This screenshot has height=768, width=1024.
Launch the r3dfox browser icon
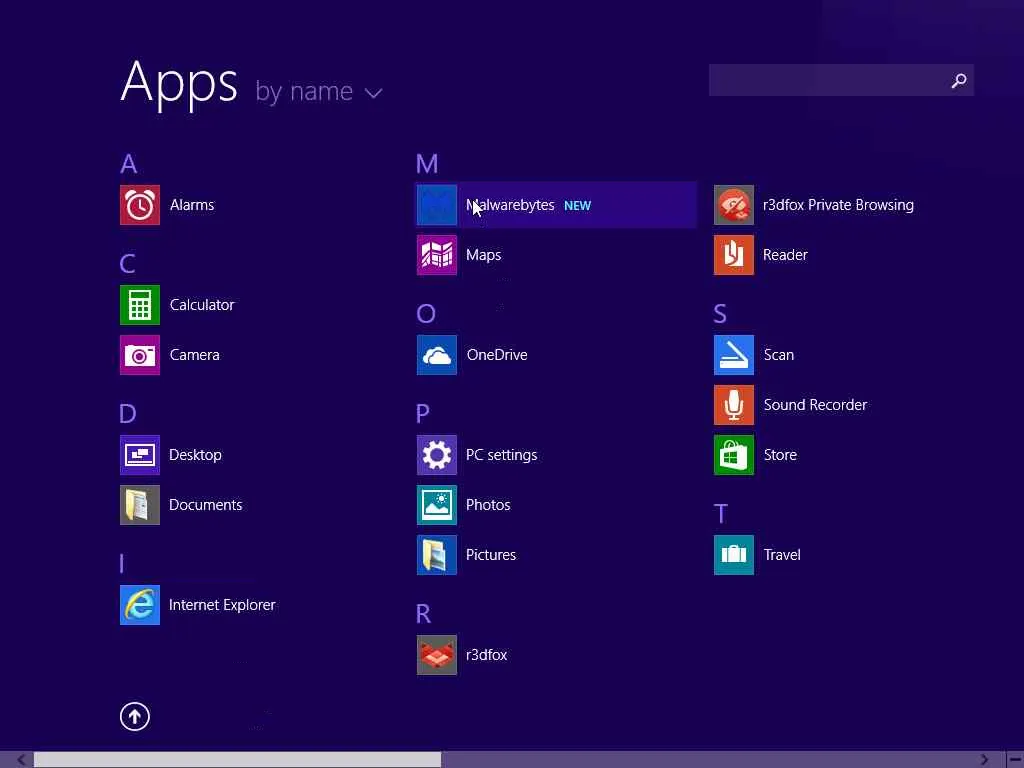coord(437,655)
